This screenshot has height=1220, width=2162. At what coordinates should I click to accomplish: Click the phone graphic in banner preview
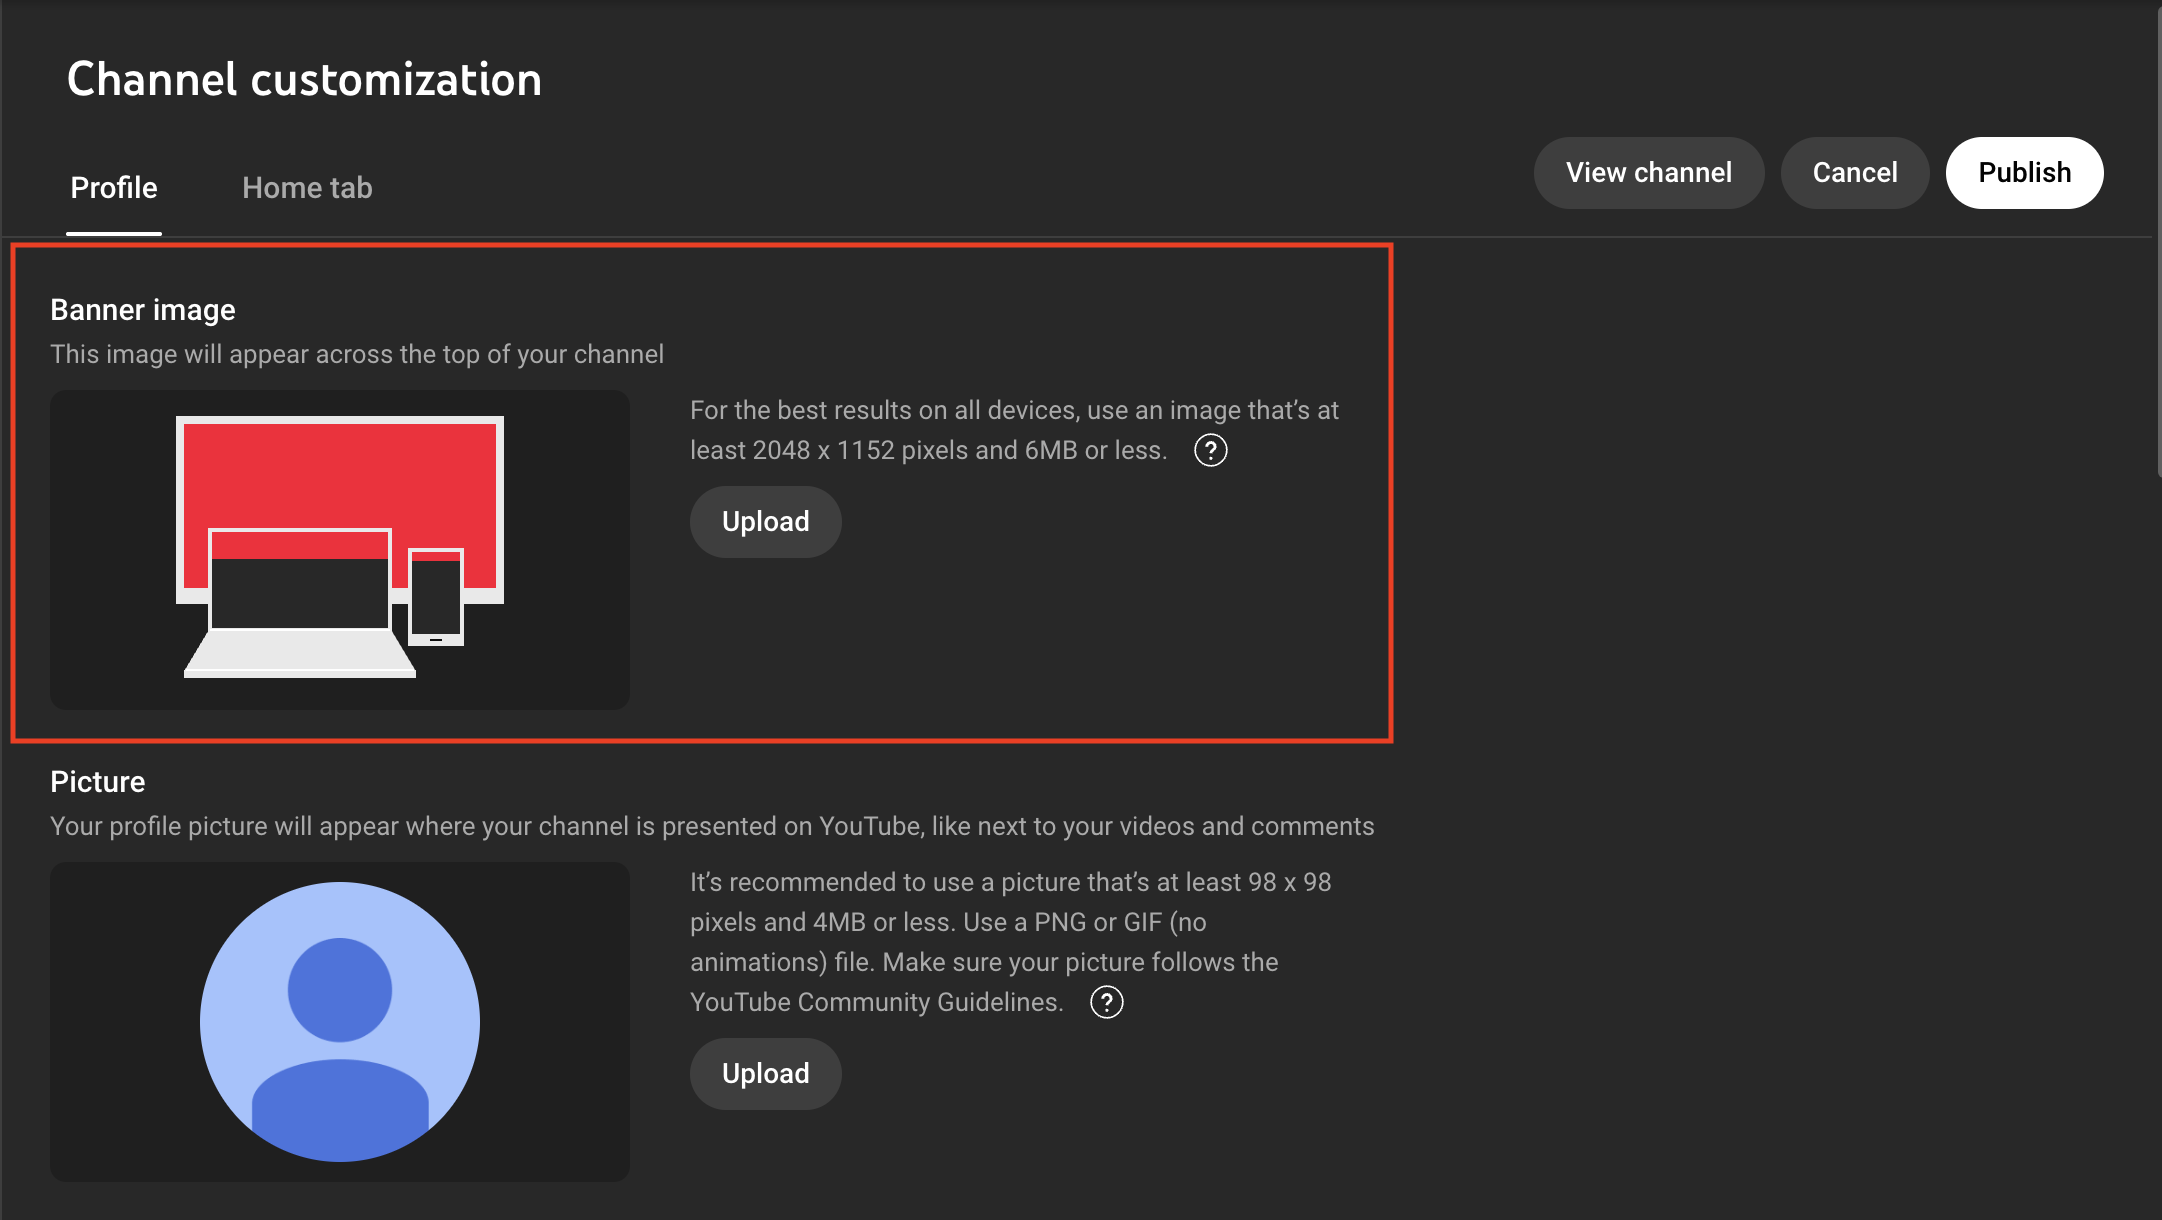point(436,598)
